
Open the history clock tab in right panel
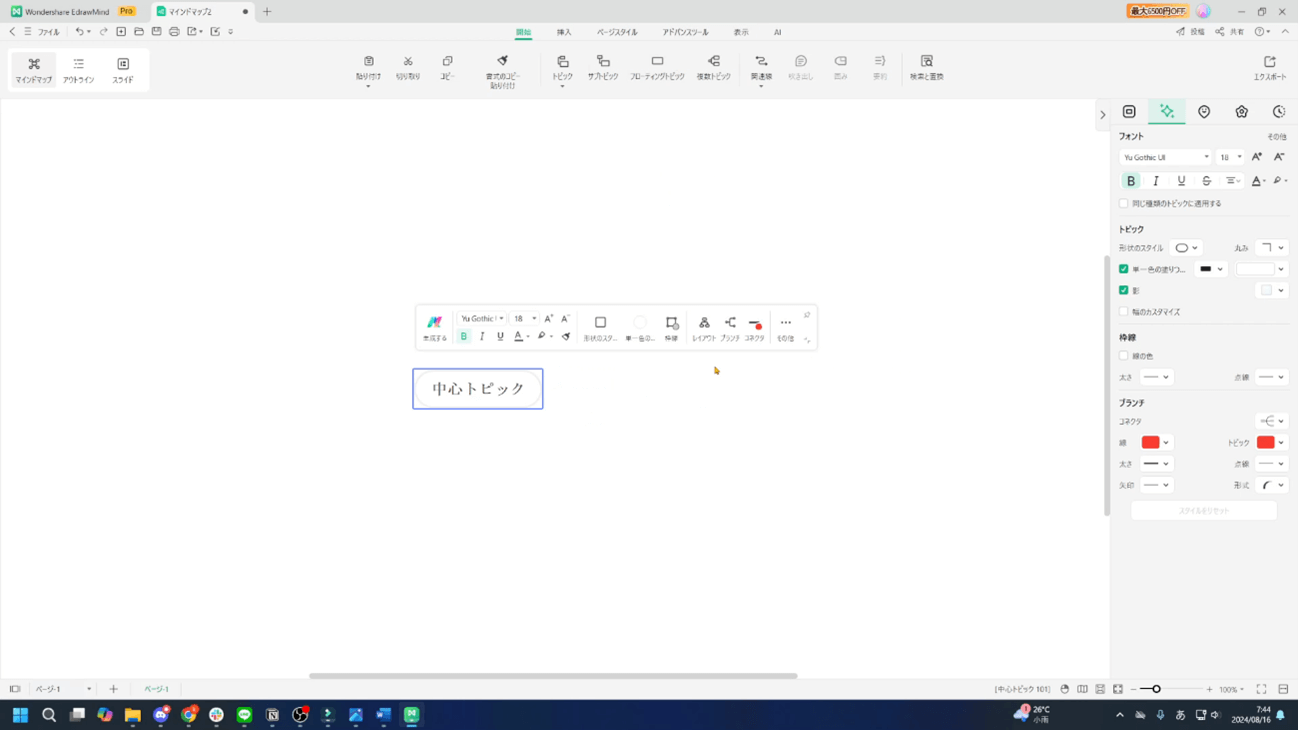point(1279,112)
